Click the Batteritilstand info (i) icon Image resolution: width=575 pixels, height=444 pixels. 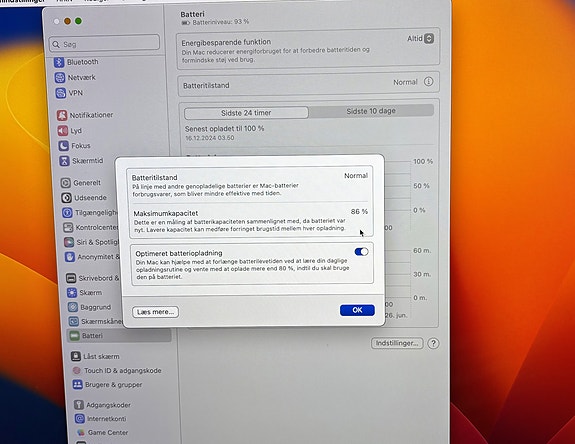coord(428,81)
